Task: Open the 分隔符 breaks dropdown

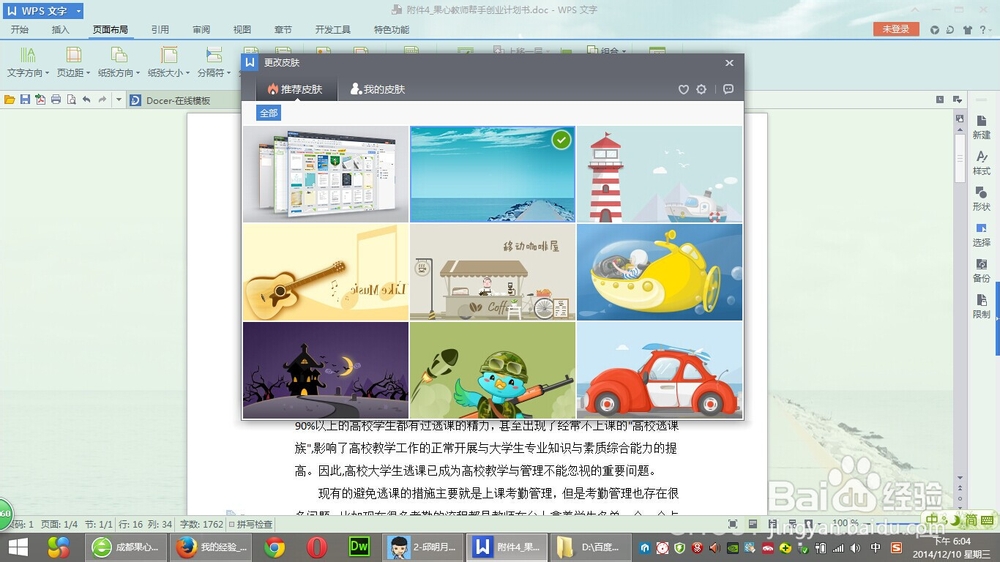Action: pyautogui.click(x=214, y=63)
